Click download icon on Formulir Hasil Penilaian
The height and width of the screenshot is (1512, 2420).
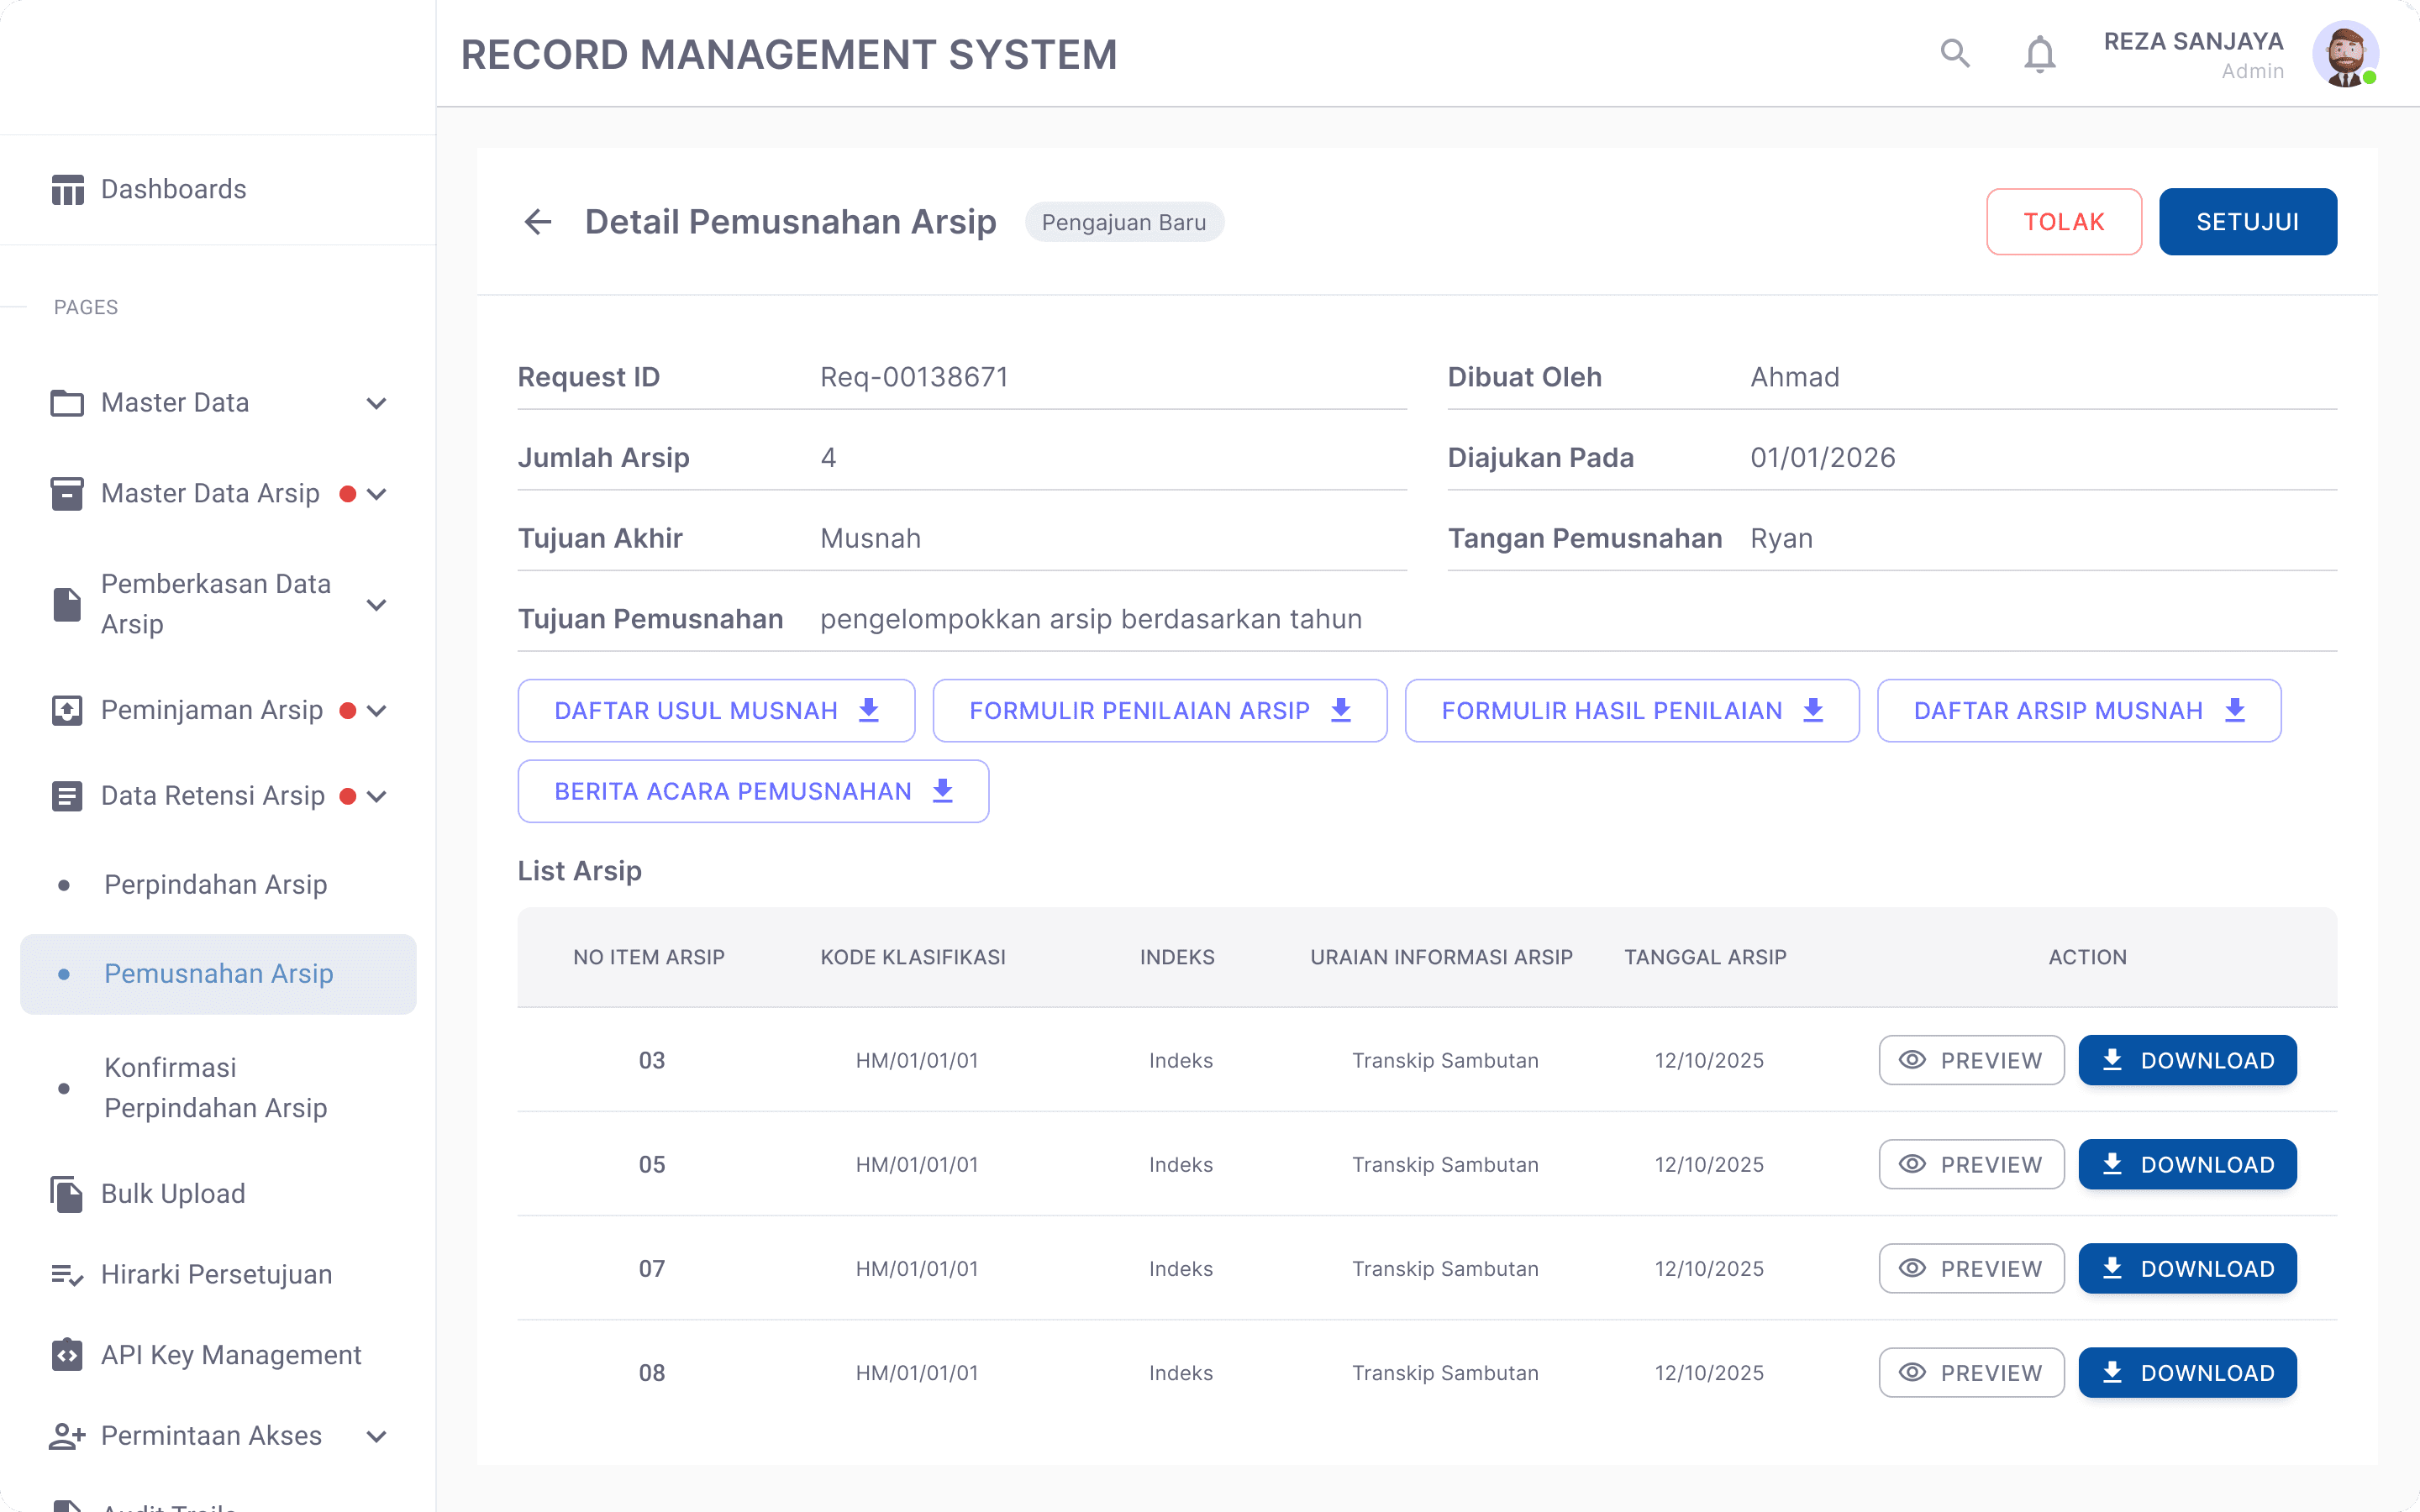pos(1813,710)
